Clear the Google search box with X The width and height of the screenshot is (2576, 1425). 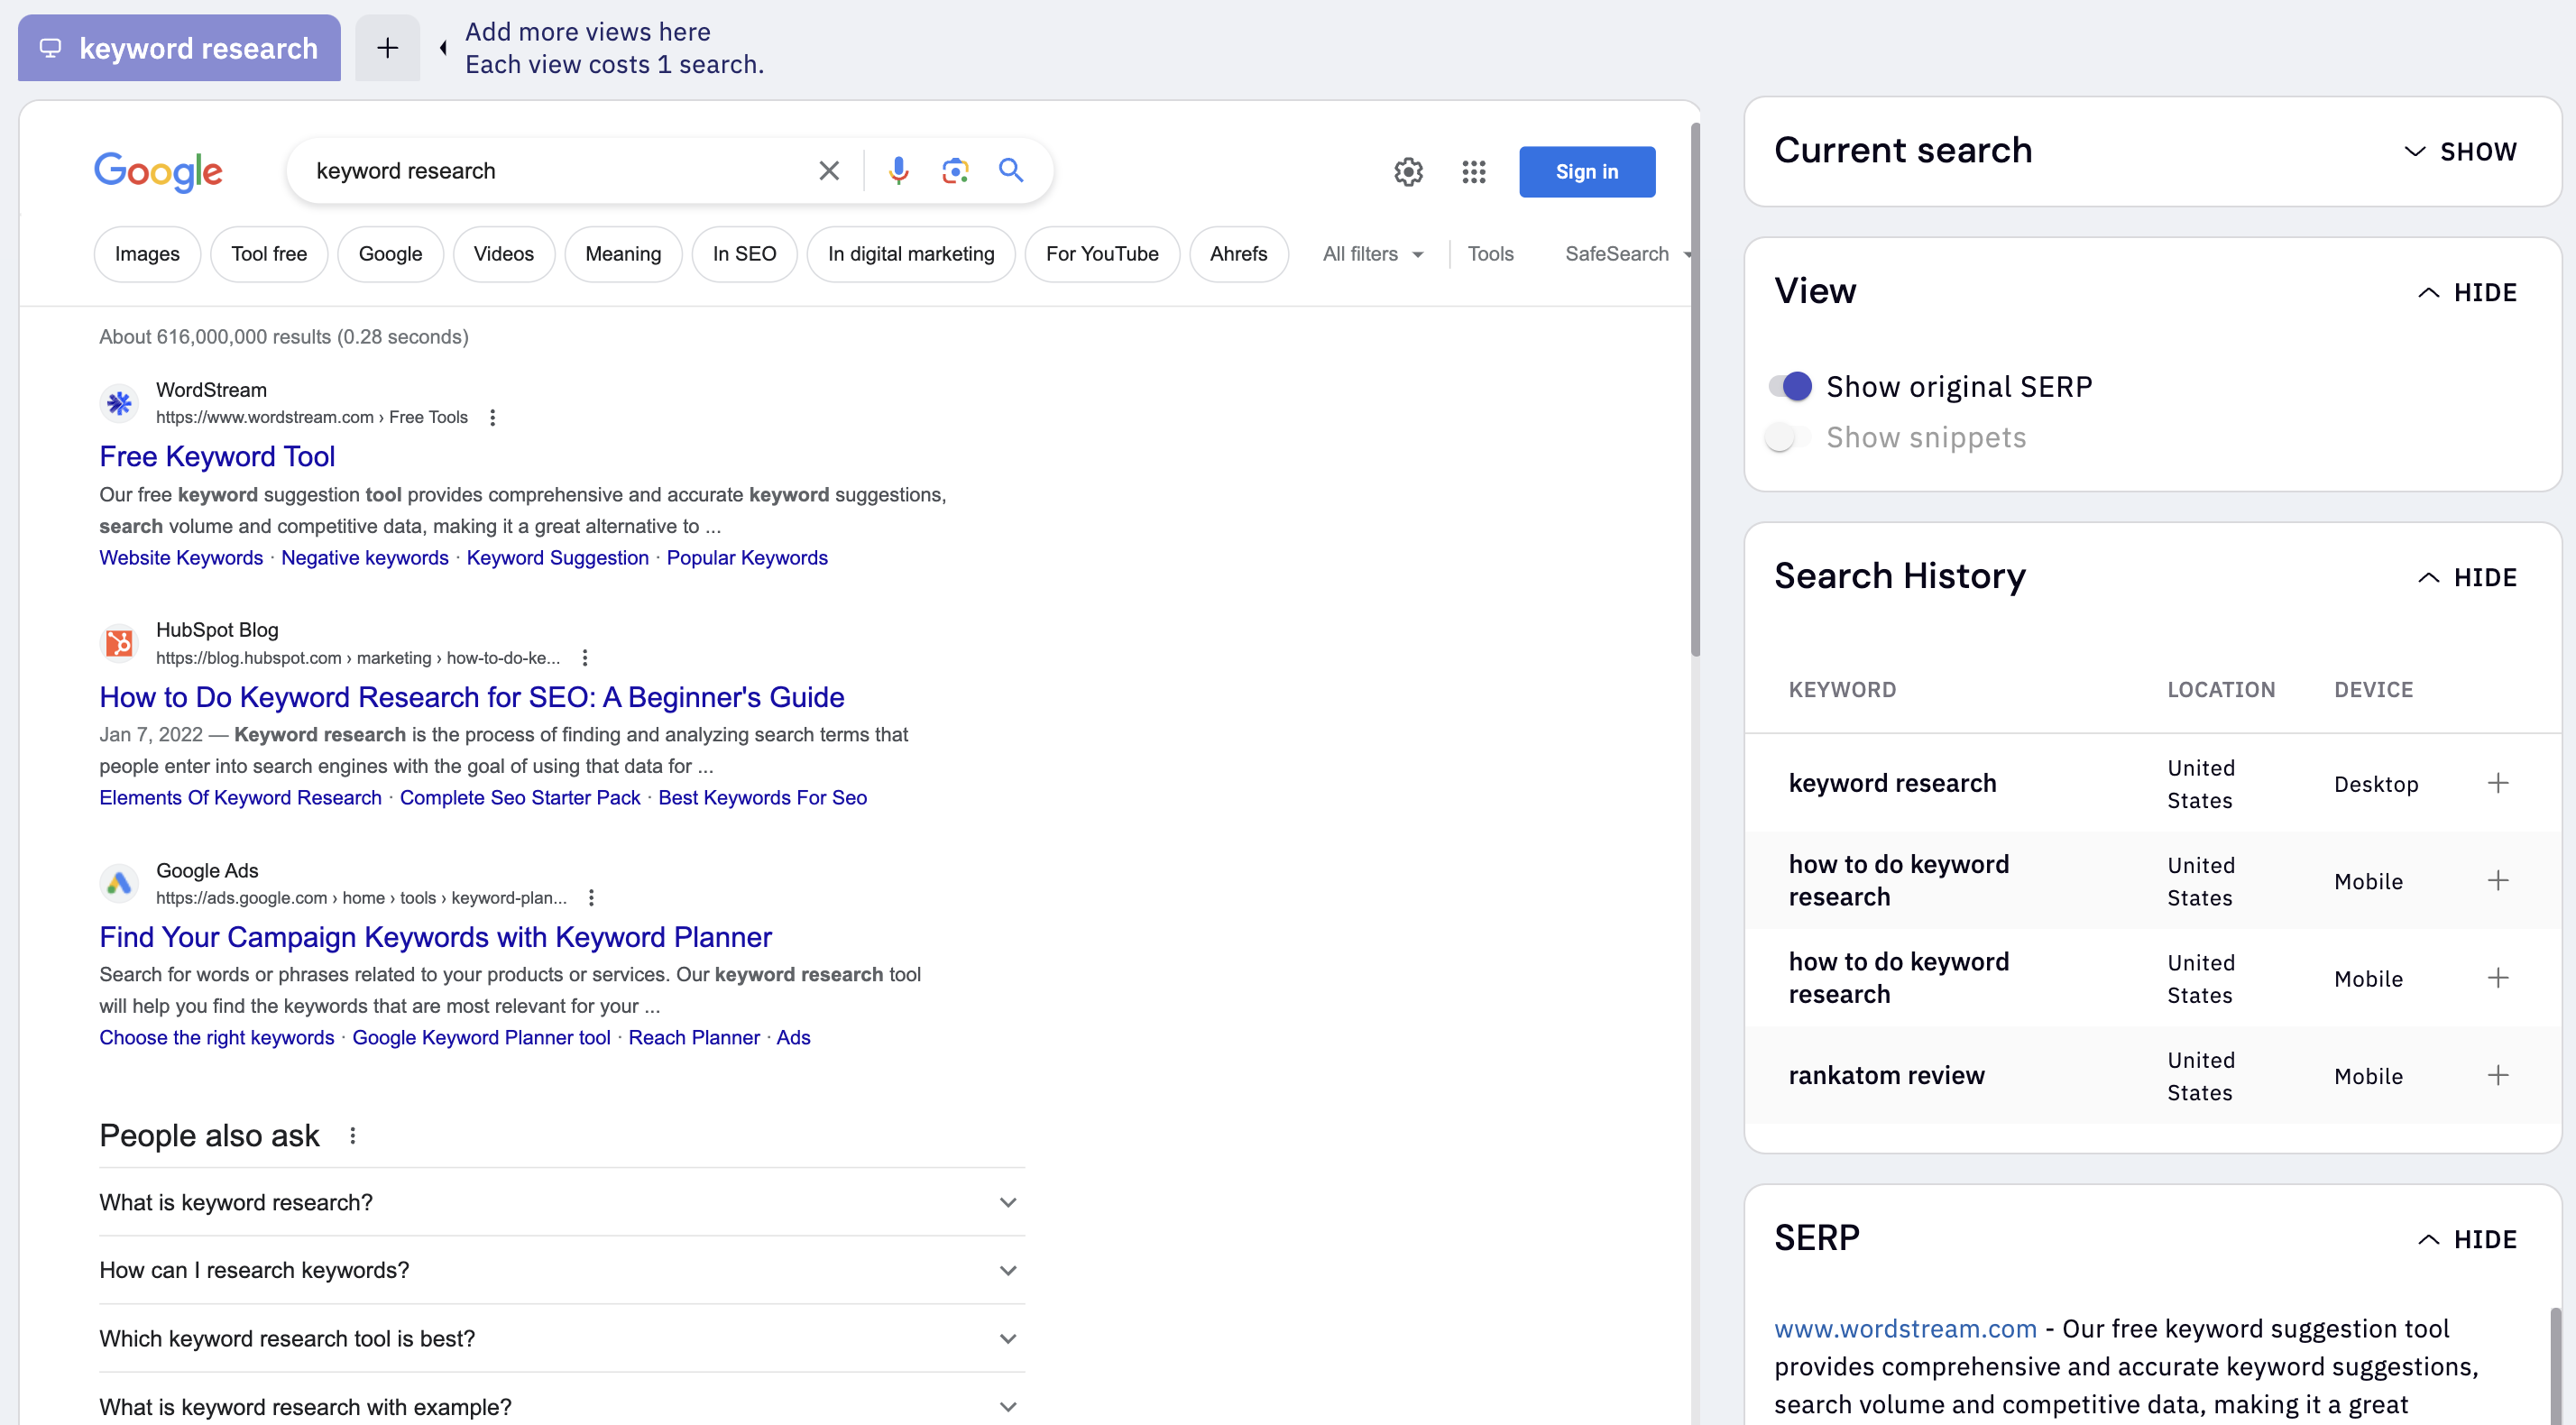(x=829, y=171)
